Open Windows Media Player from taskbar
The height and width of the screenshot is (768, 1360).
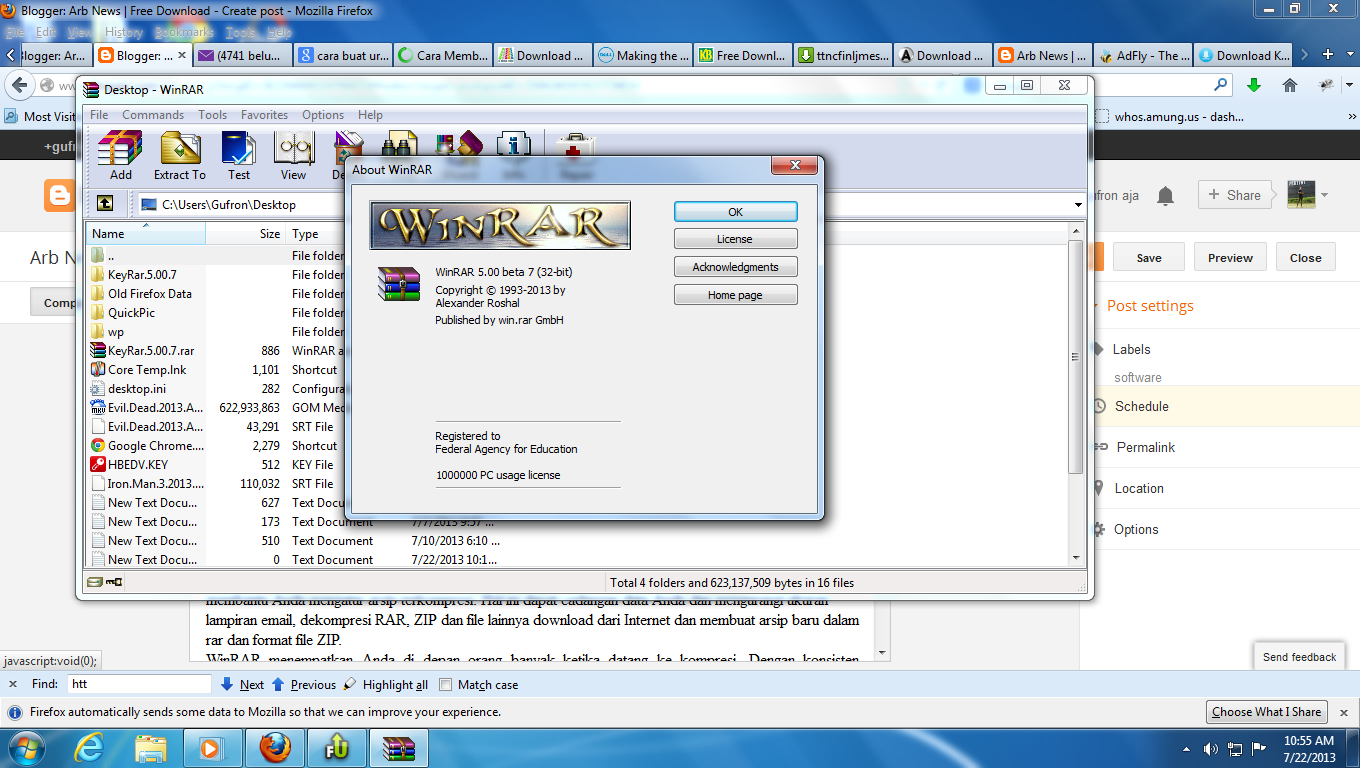tap(211, 748)
